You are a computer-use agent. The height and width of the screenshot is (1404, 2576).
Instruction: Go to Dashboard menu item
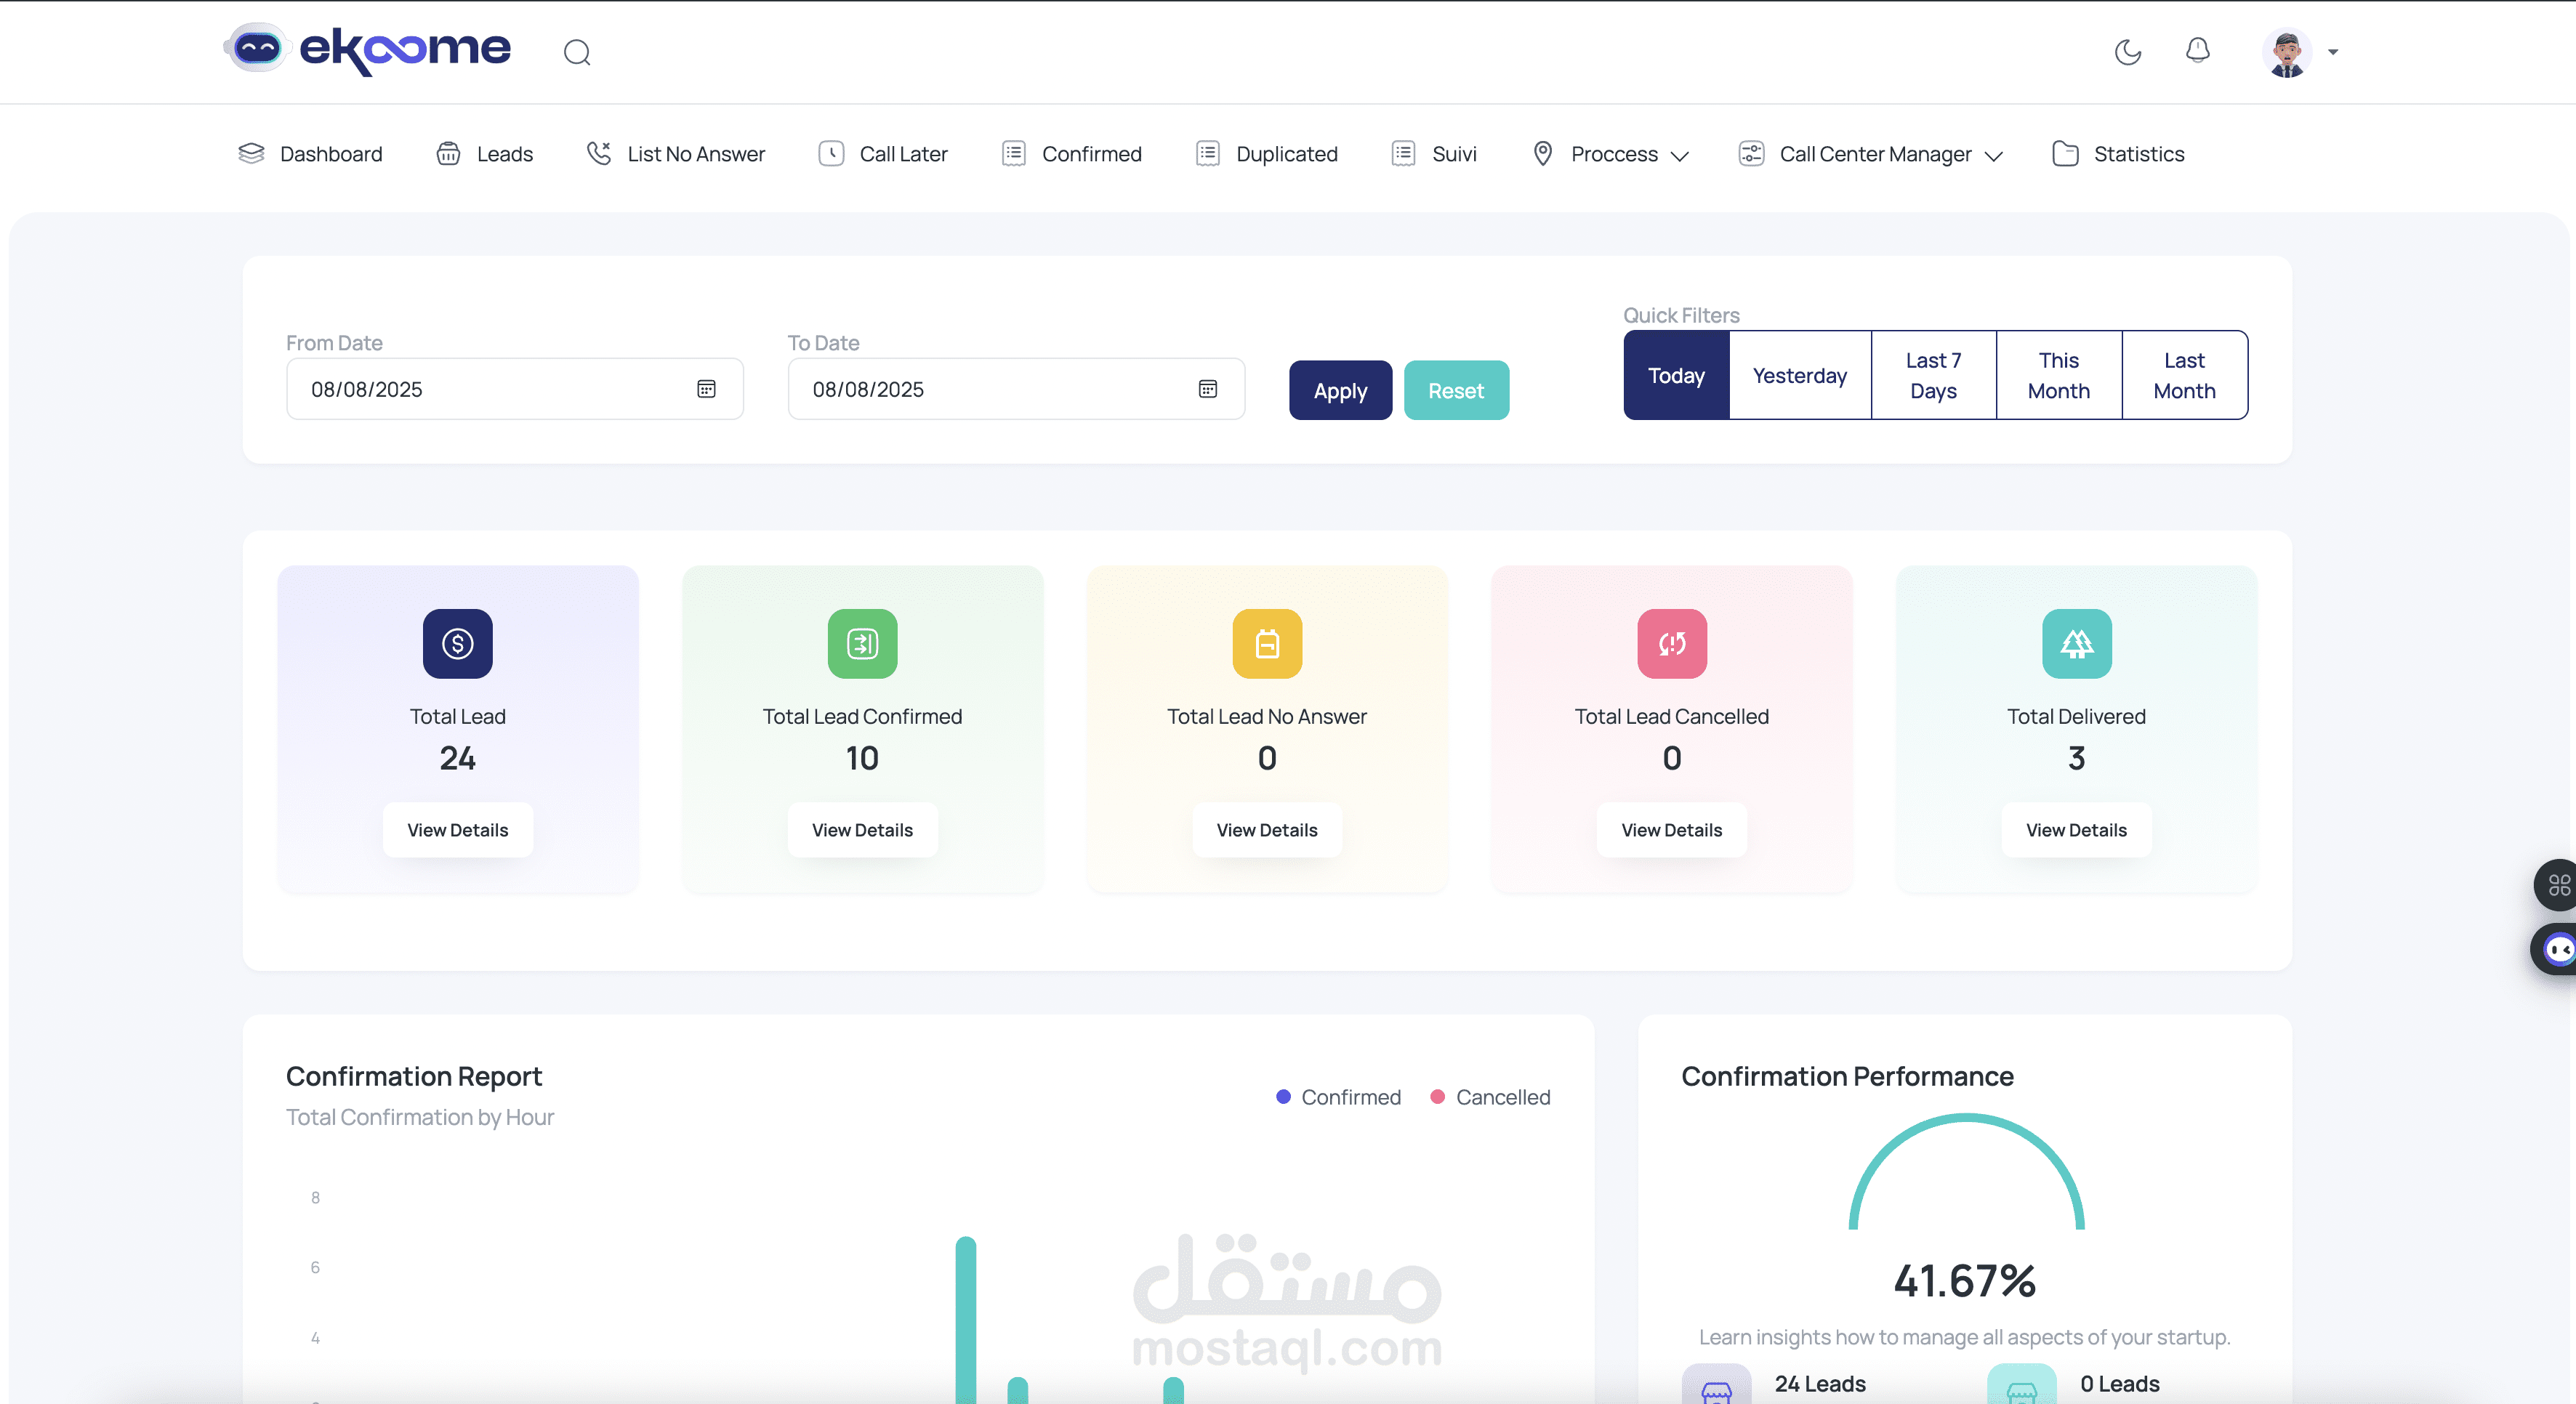click(x=310, y=154)
